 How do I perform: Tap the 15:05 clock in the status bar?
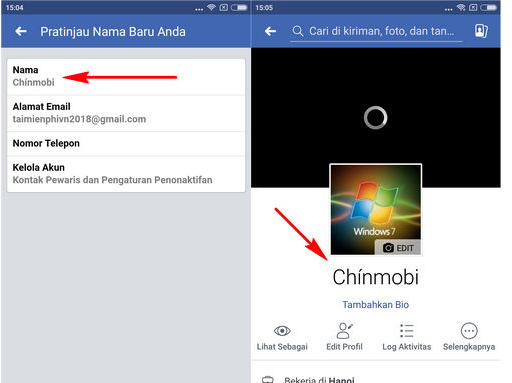264,7
